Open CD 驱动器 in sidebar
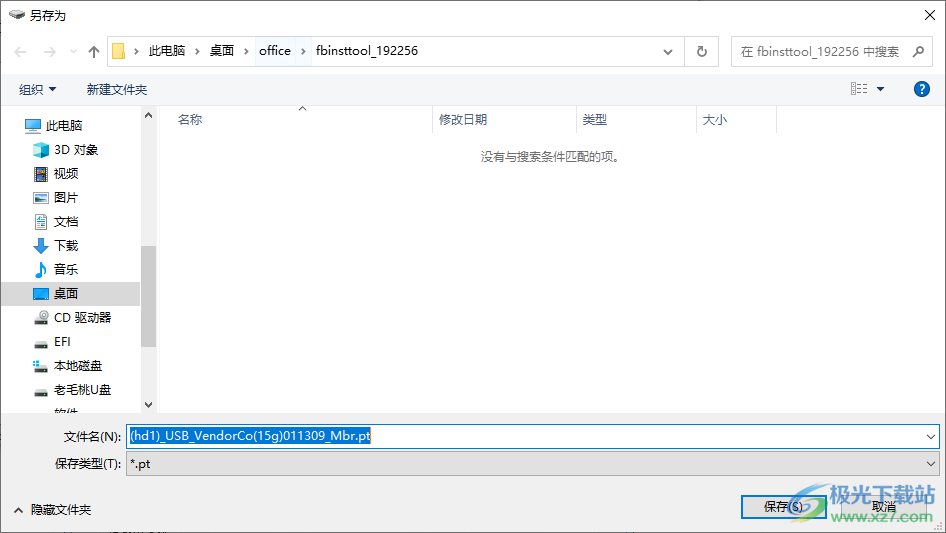 click(82, 318)
